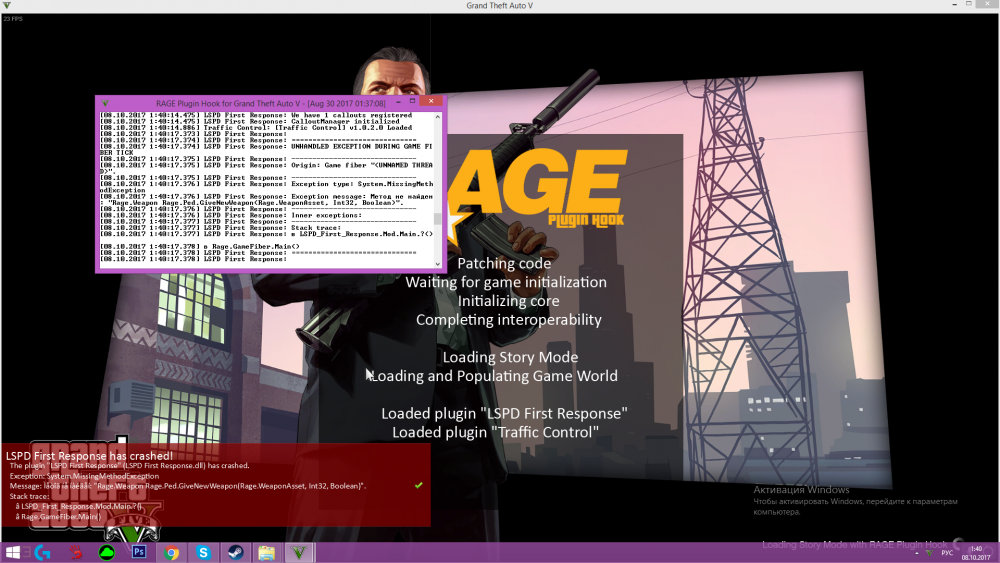This screenshot has height=563, width=1000.
Task: Open File Explorer from the taskbar
Action: (x=267, y=553)
